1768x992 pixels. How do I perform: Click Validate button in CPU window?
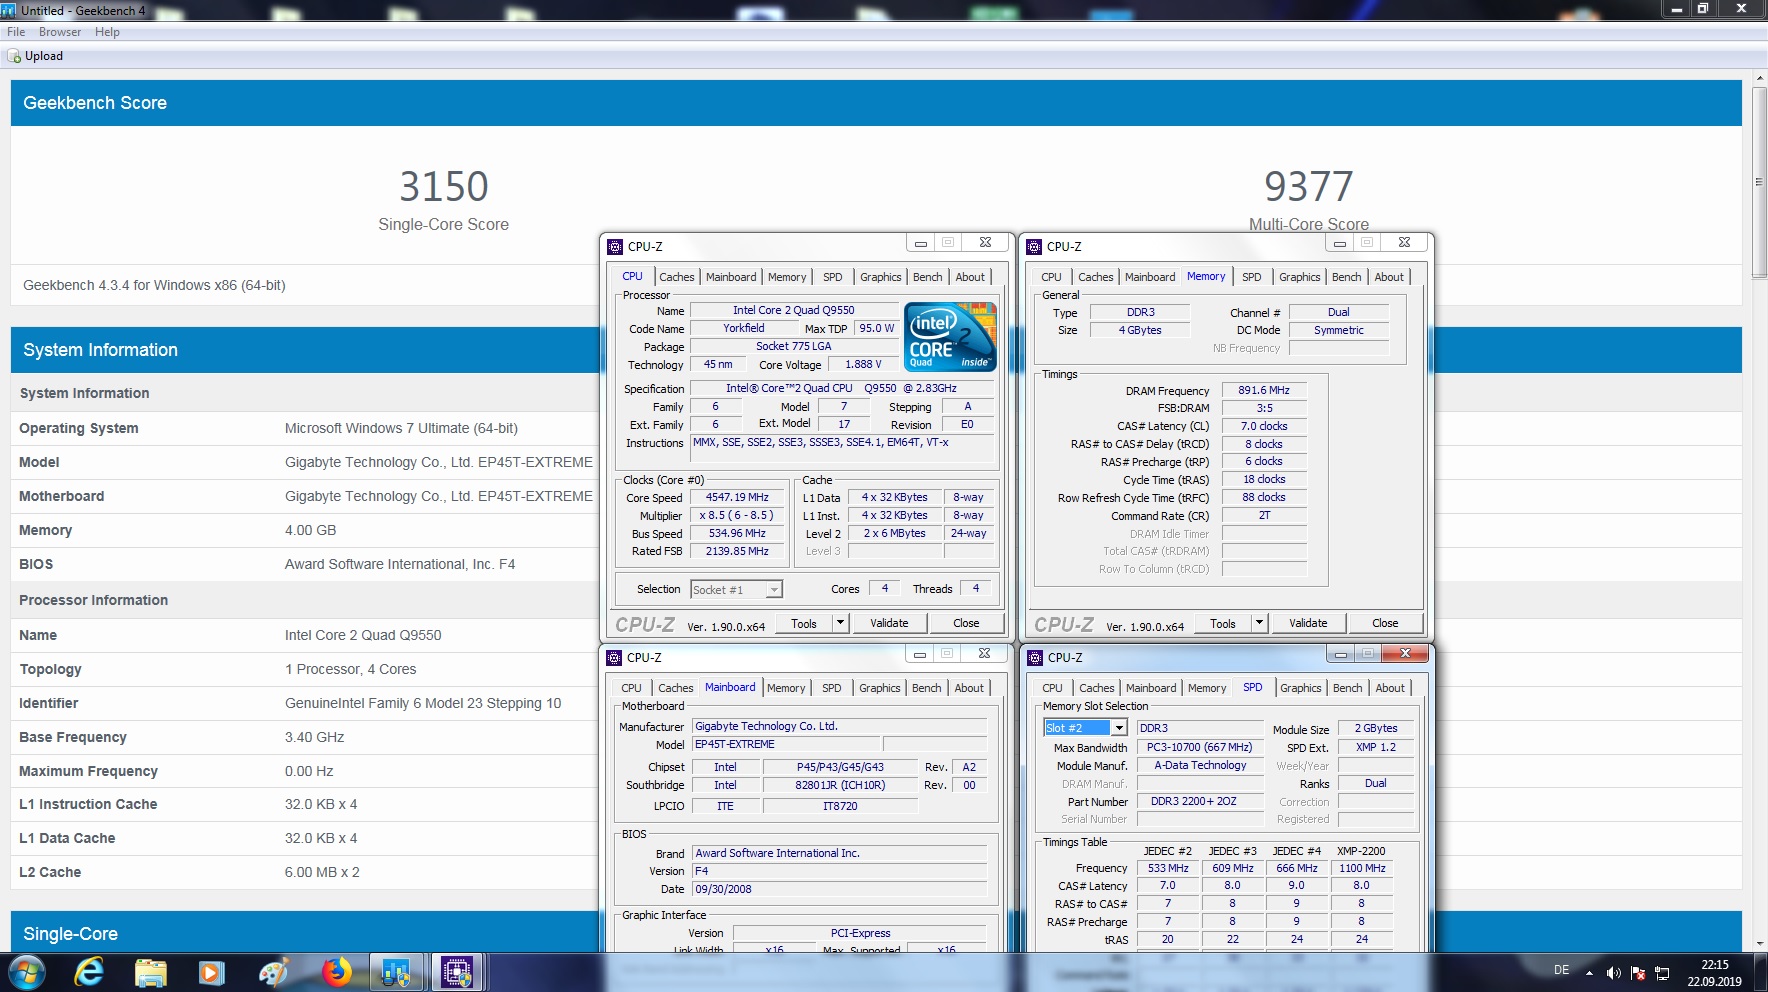point(889,623)
